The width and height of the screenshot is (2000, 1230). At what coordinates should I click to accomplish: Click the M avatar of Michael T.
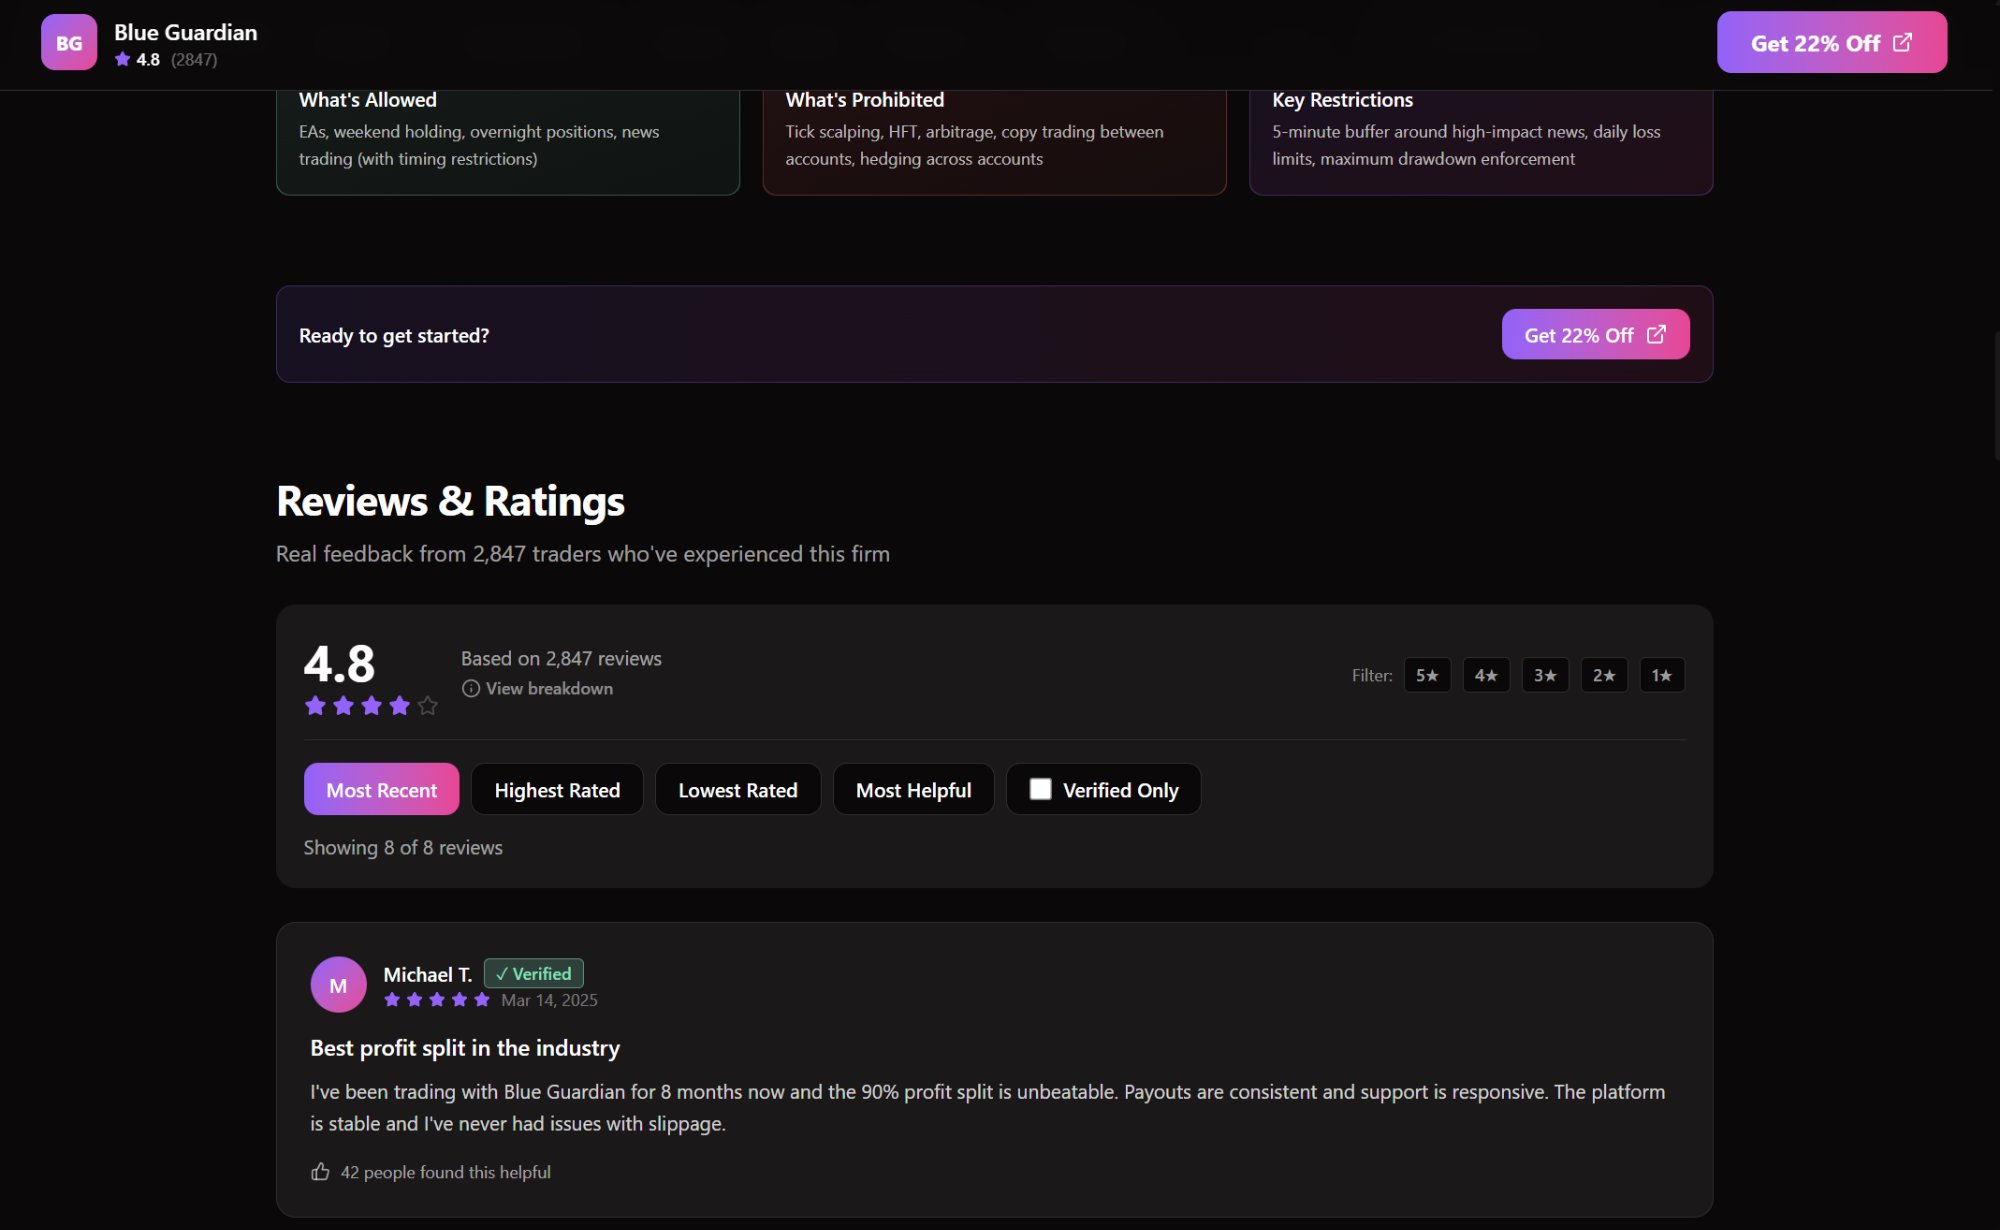338,985
